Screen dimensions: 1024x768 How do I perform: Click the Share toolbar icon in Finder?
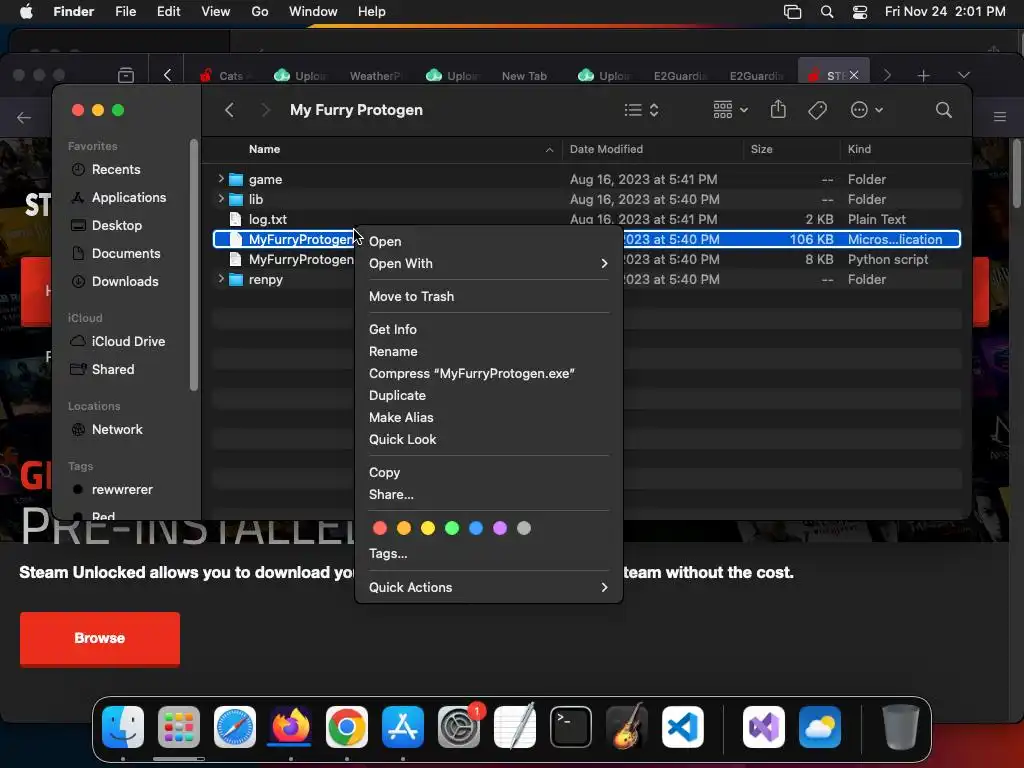pos(778,109)
